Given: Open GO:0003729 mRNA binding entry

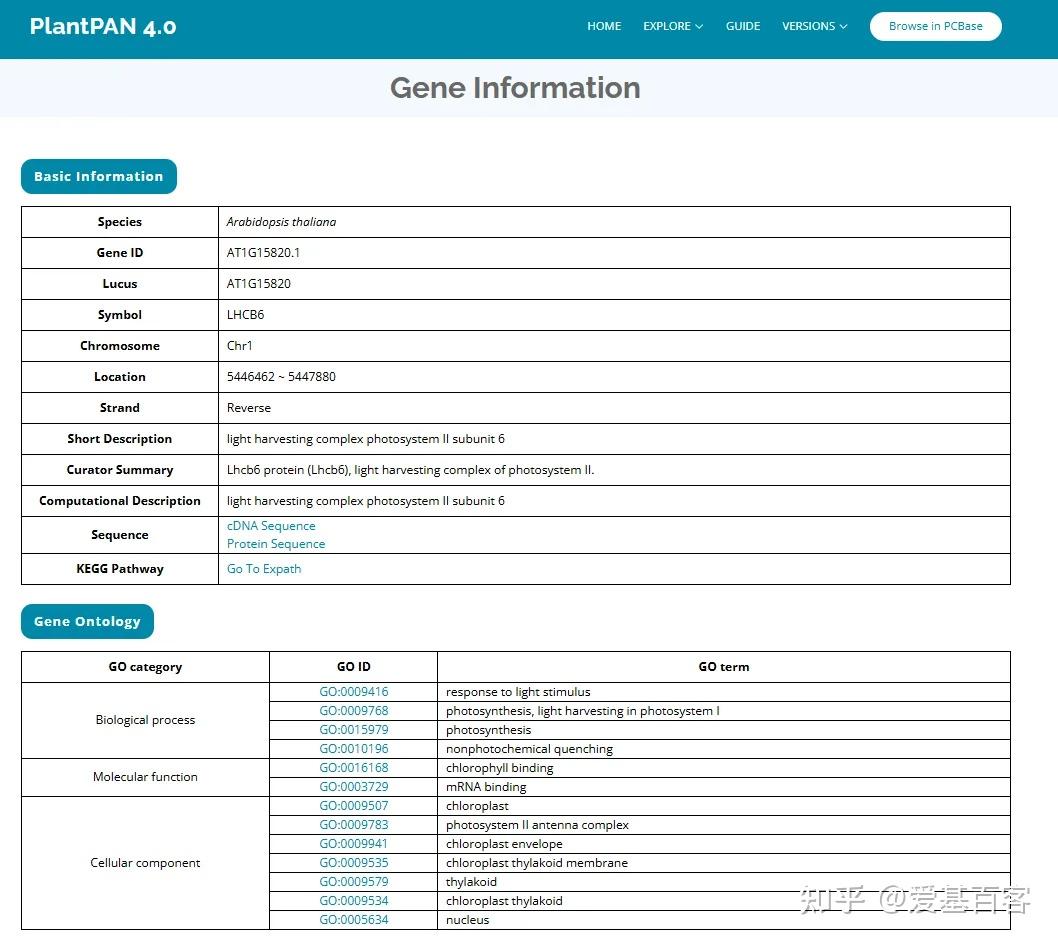Looking at the screenshot, I should click(x=353, y=786).
